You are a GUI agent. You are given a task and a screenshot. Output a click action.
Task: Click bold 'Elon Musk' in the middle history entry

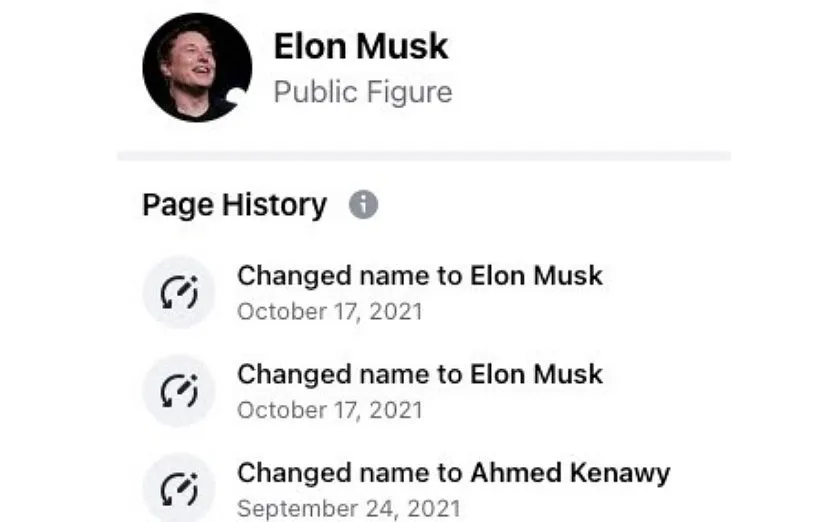536,375
